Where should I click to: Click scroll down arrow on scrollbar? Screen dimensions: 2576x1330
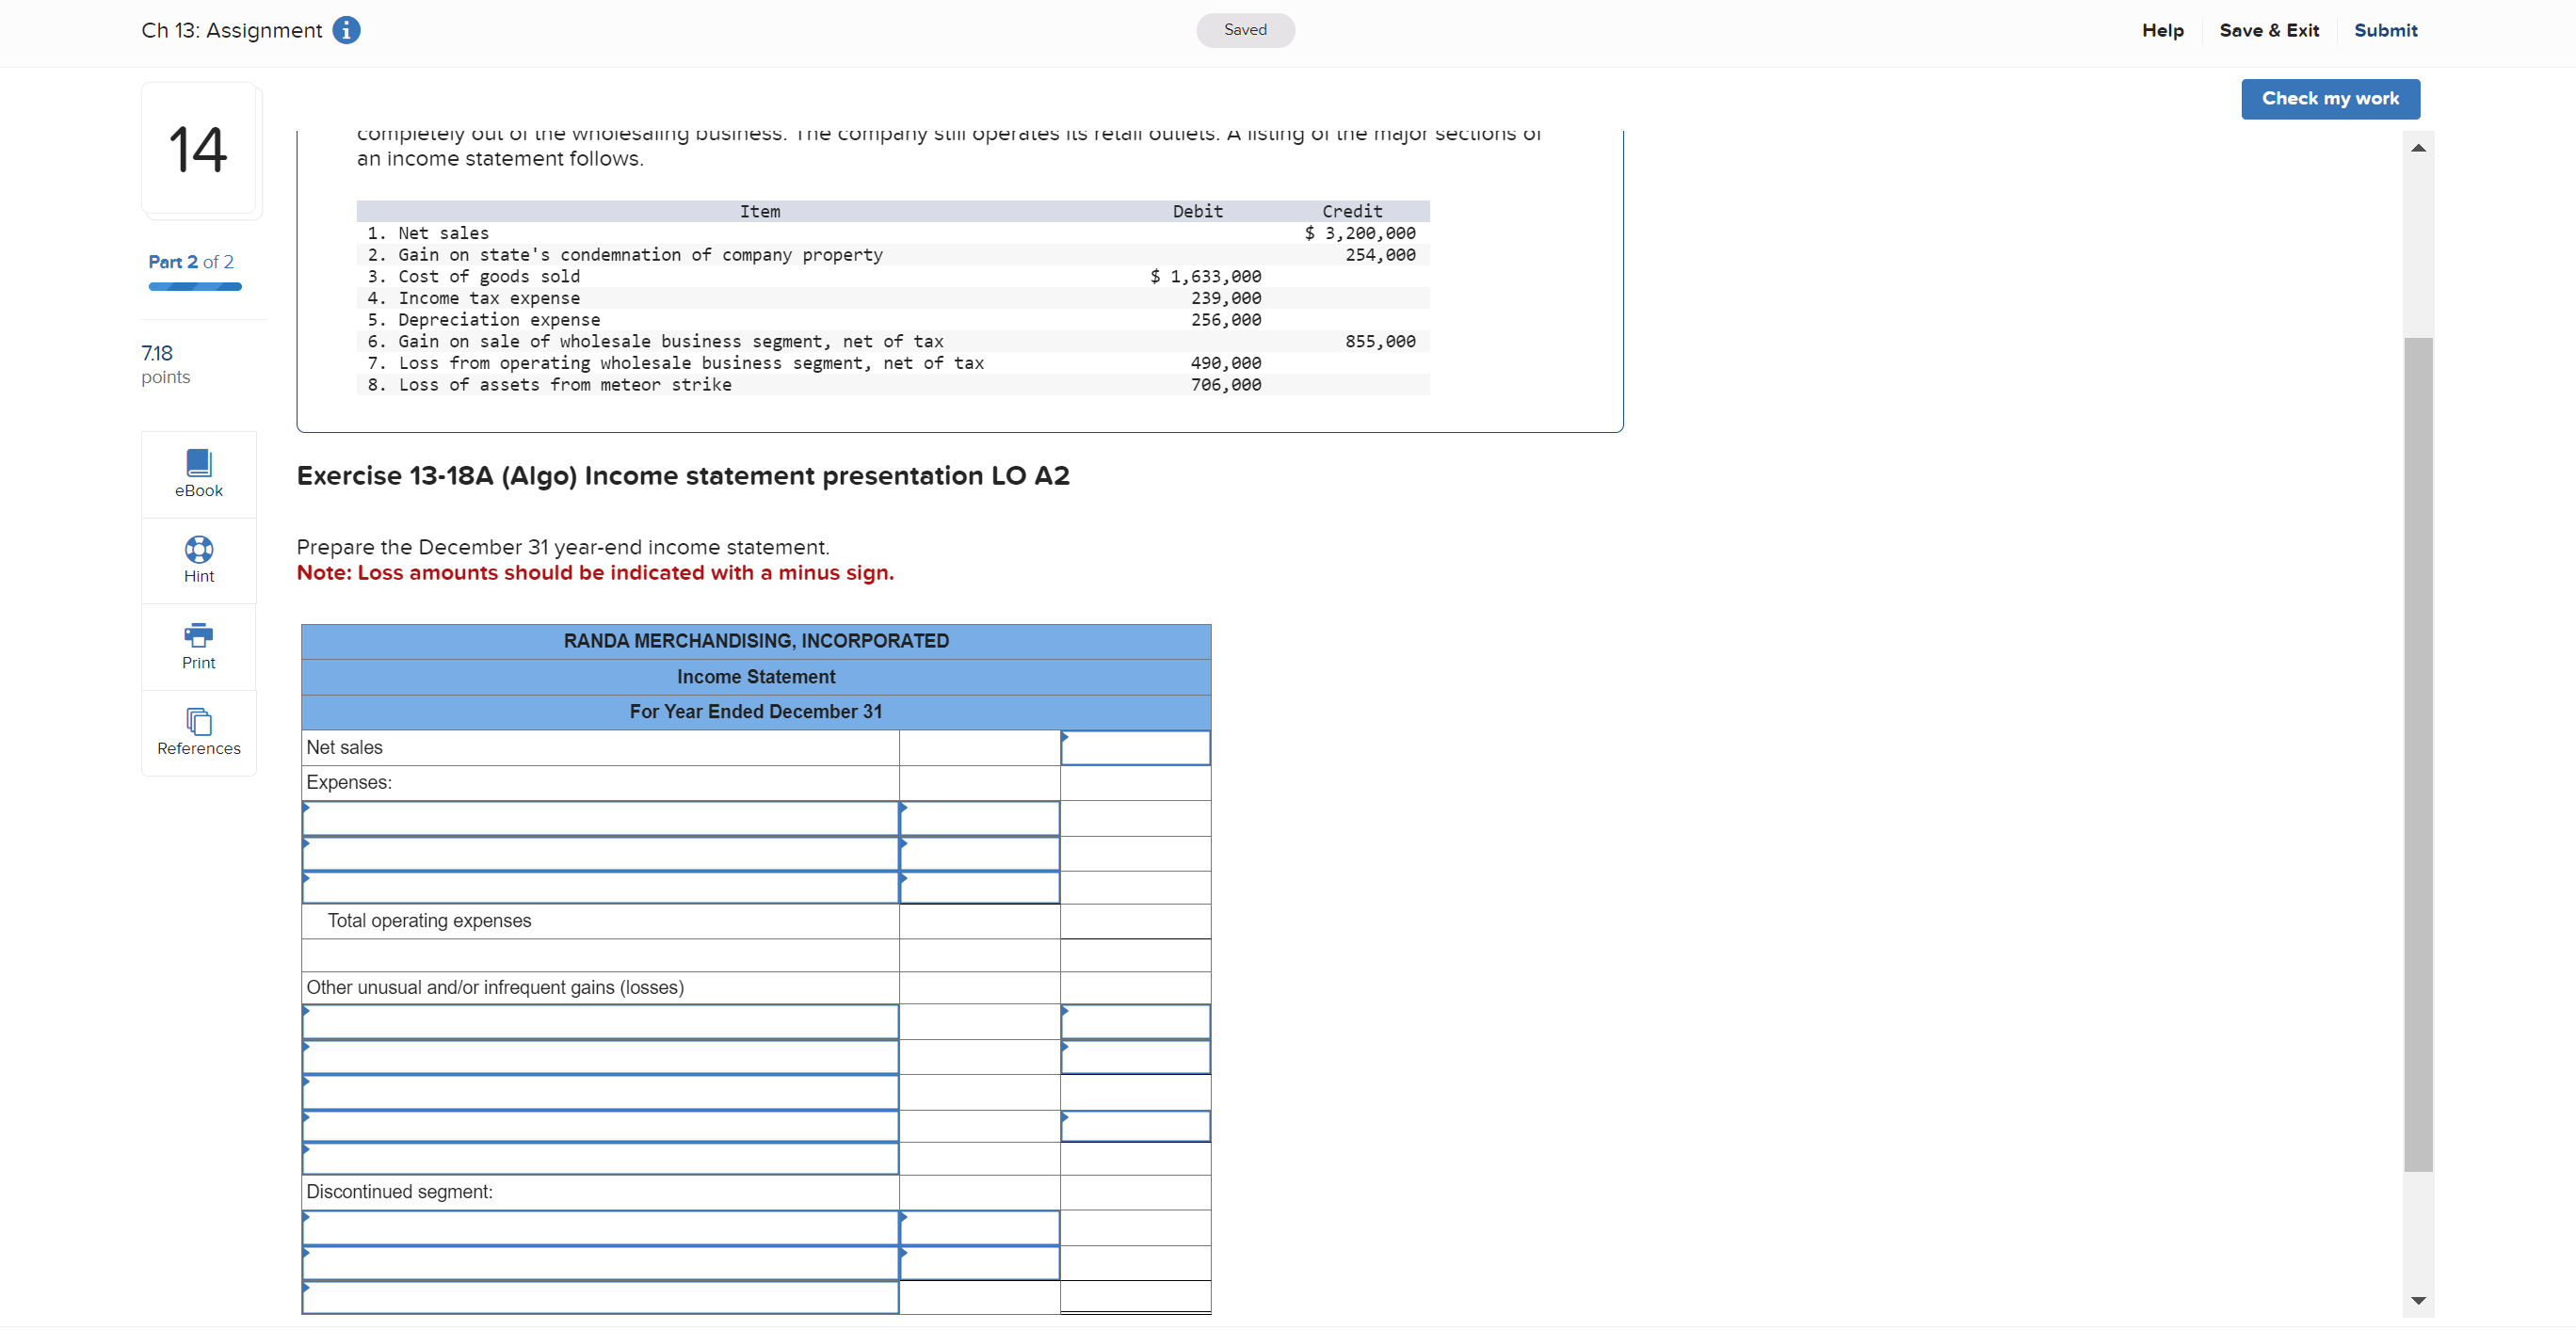tap(2417, 1300)
